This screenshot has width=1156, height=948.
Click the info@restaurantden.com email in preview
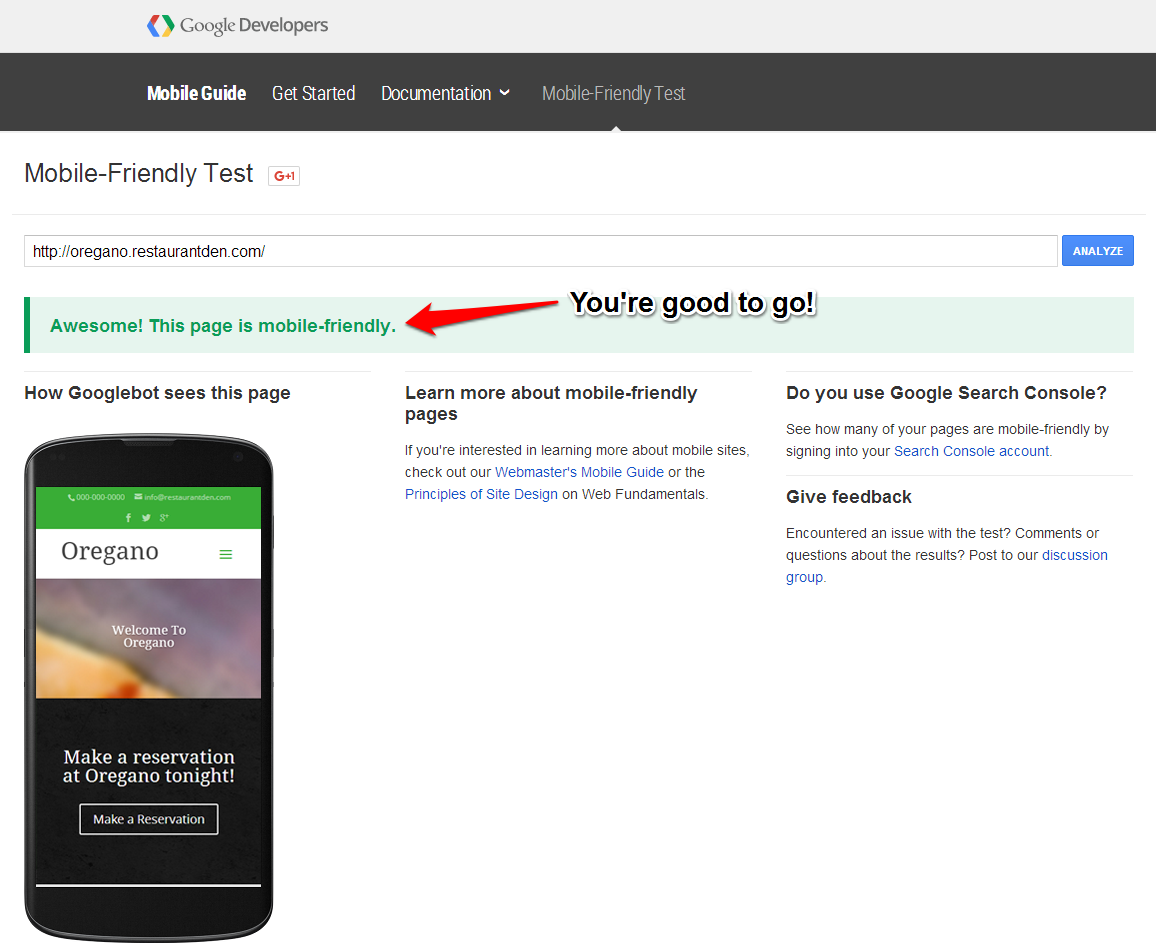187,497
